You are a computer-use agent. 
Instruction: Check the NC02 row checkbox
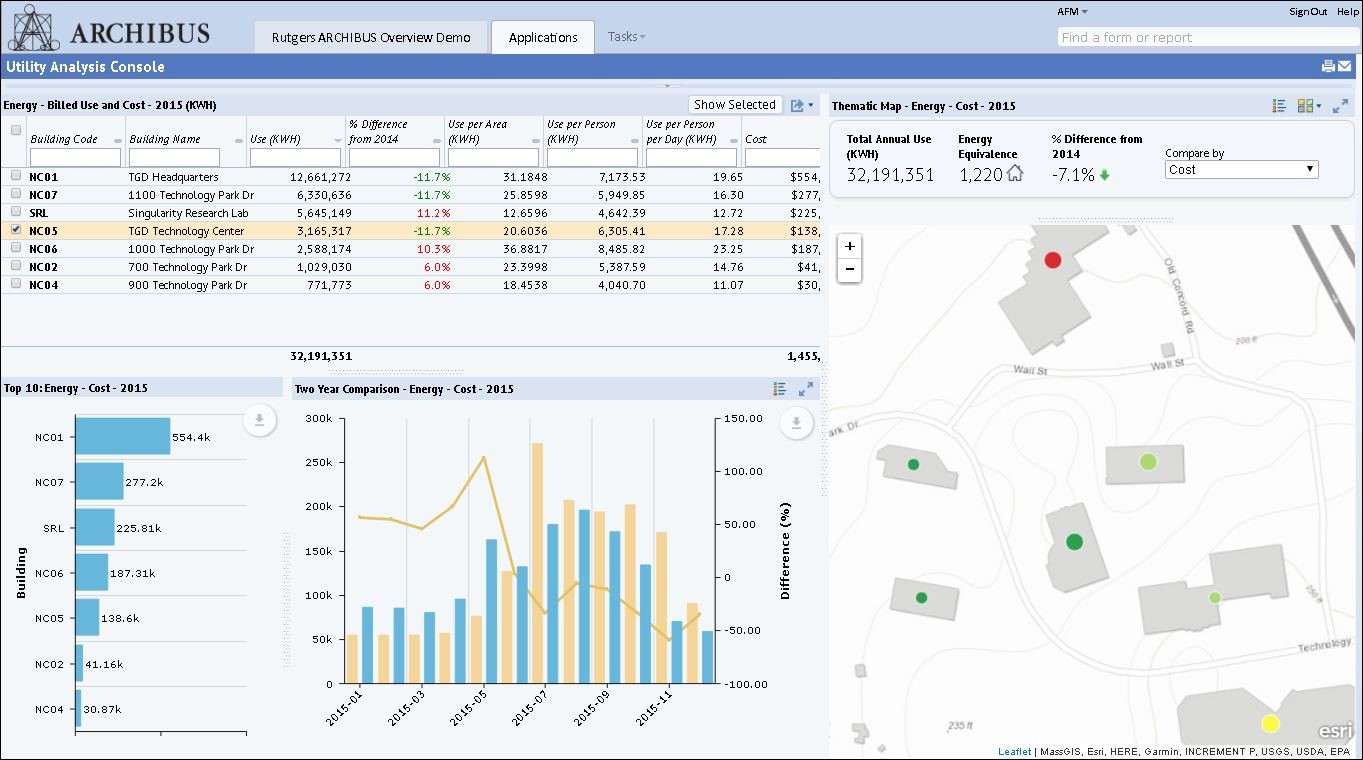point(15,266)
